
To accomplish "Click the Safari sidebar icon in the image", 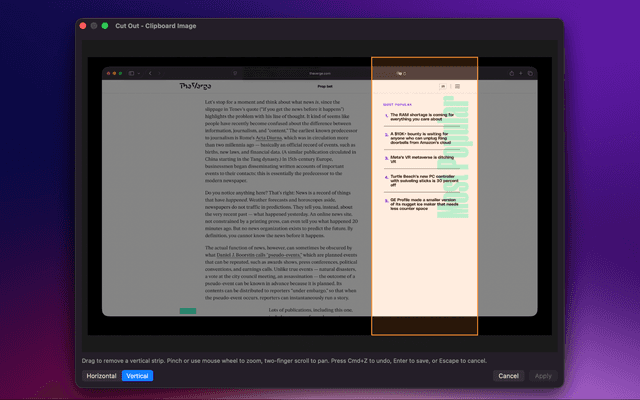I will point(130,73).
